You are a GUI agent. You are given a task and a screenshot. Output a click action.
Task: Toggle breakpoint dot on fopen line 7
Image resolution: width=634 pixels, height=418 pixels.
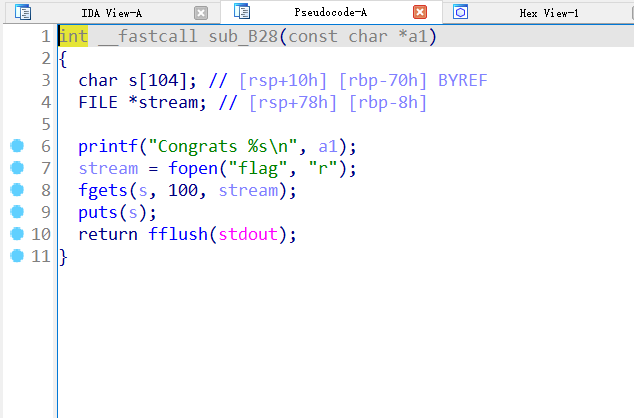16,168
